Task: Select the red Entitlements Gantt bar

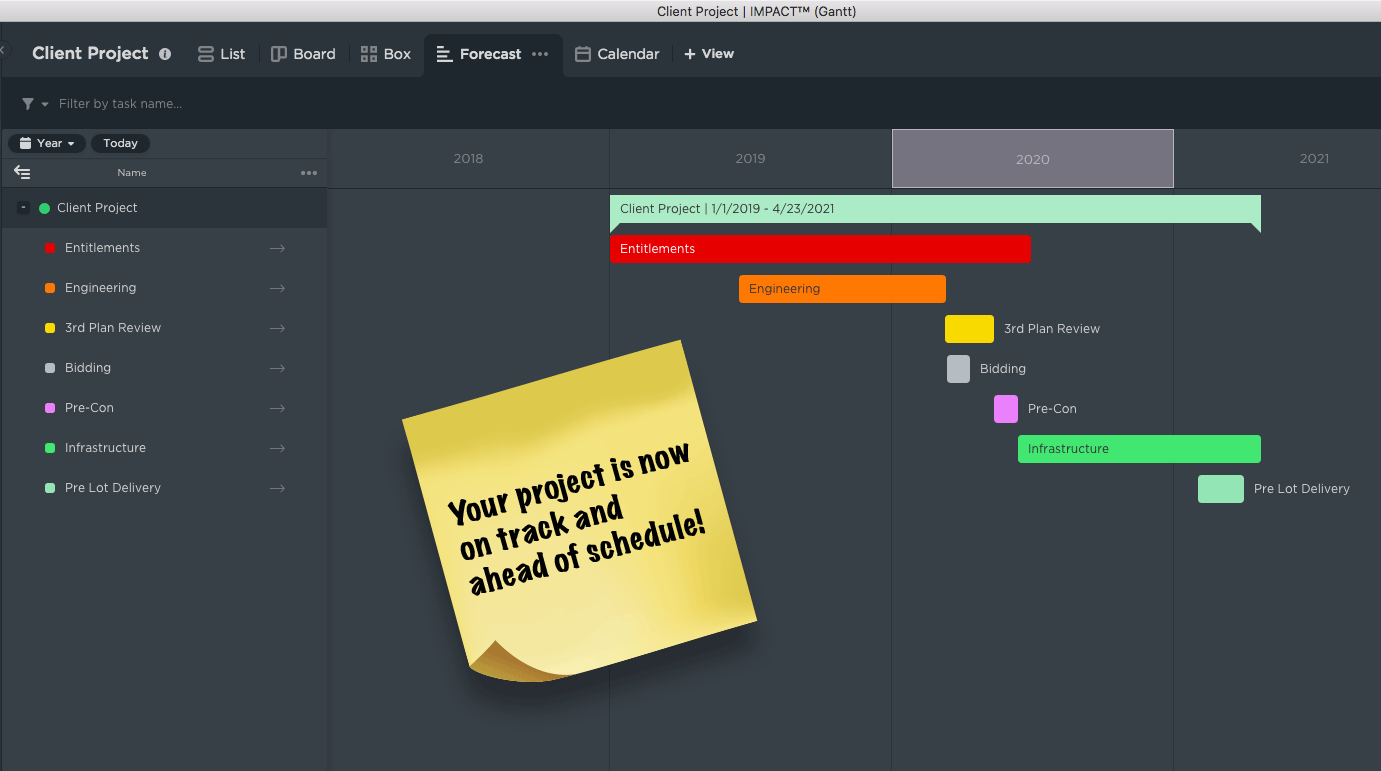Action: coord(820,249)
